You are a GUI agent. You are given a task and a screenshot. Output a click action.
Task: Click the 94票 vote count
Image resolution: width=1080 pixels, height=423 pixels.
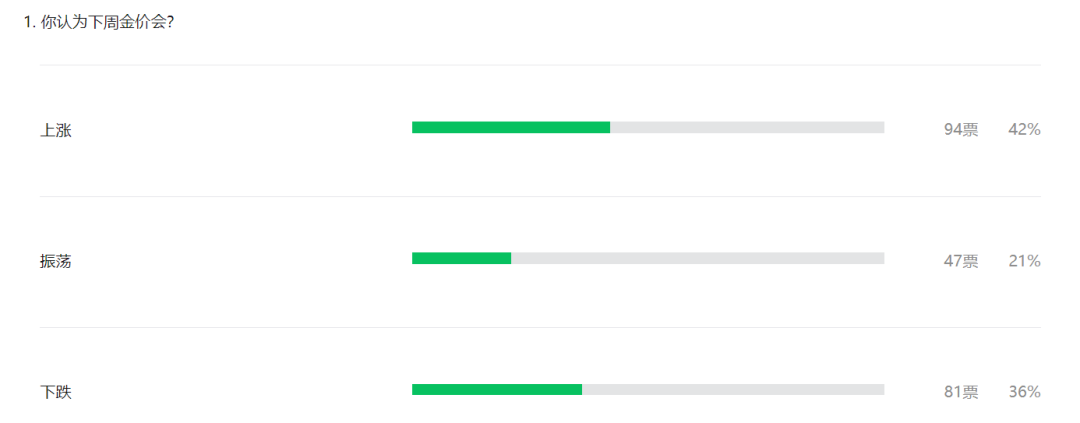point(961,130)
